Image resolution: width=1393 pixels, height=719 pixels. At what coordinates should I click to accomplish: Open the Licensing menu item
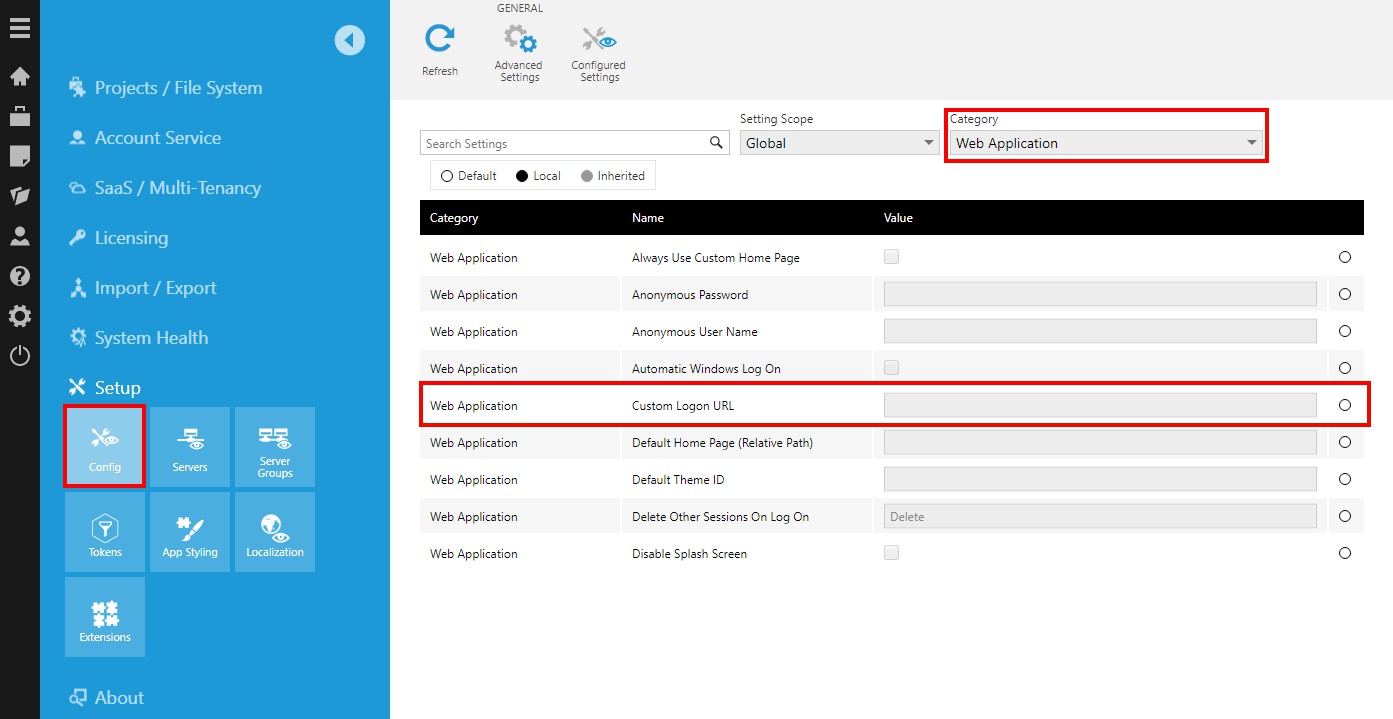(x=133, y=237)
